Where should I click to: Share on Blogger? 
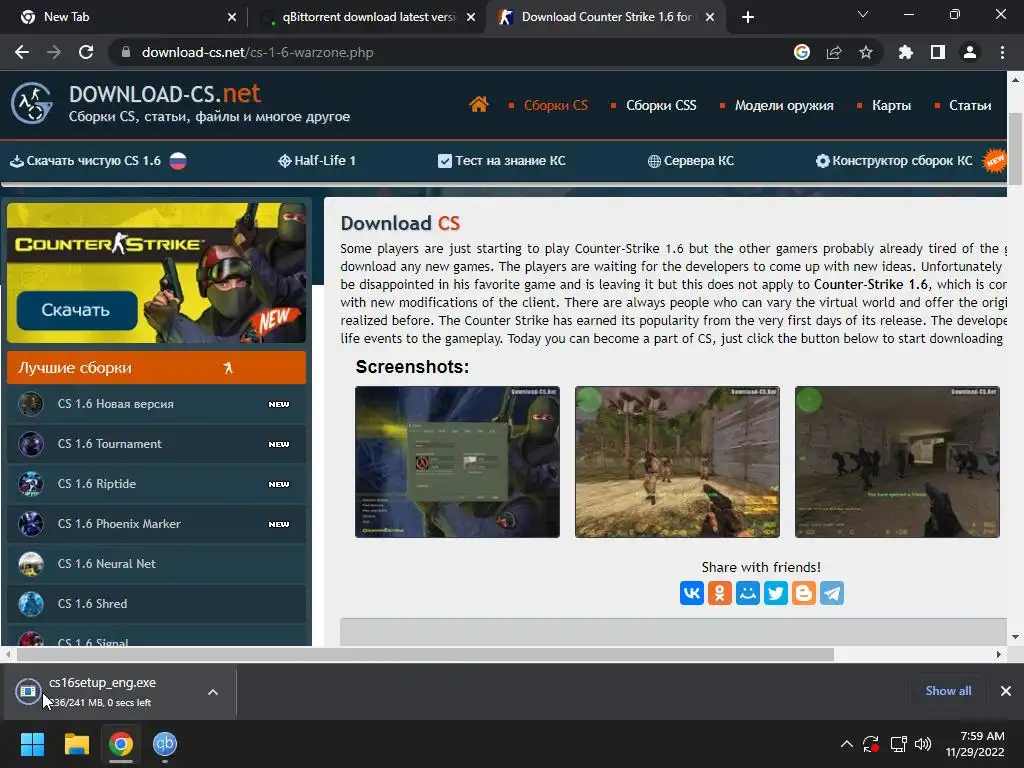point(804,593)
